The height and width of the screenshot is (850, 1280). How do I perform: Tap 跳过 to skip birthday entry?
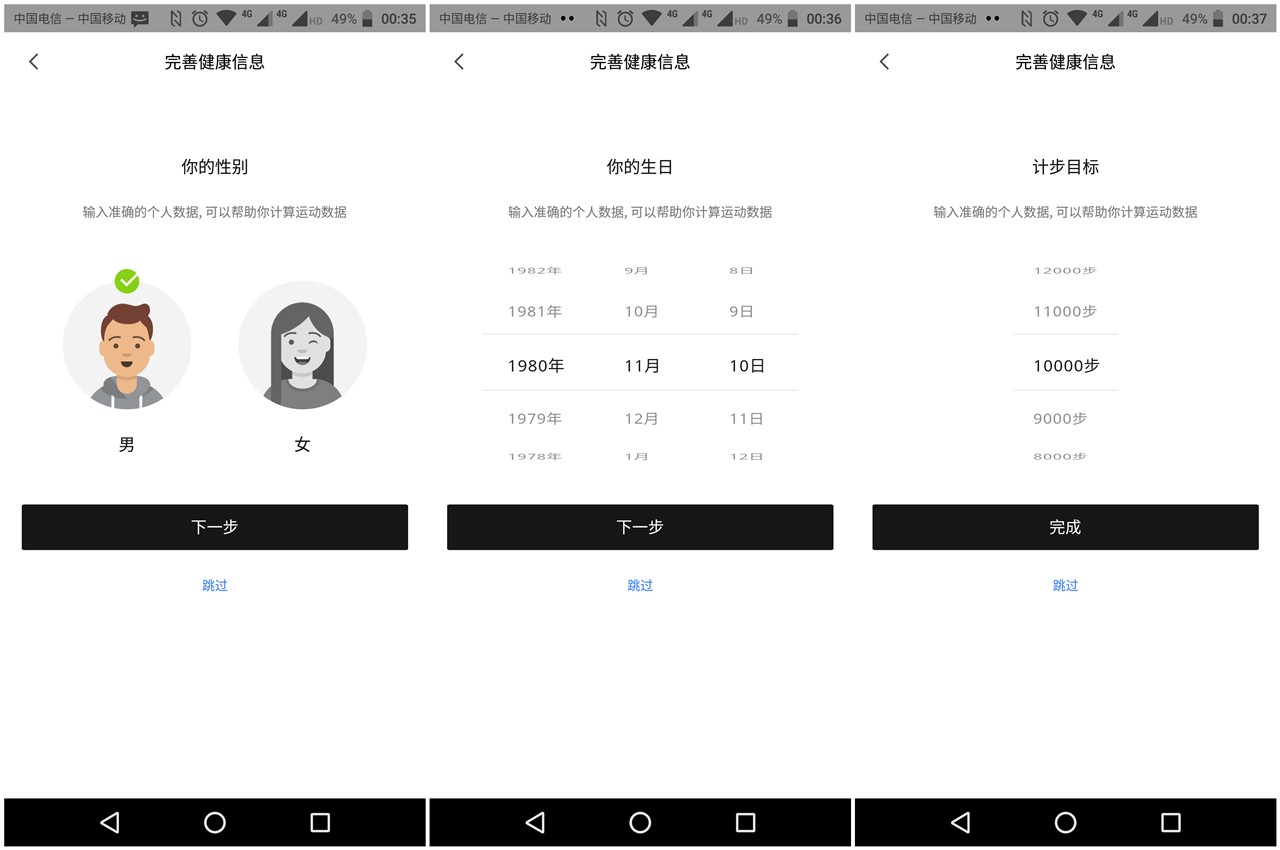pyautogui.click(x=639, y=585)
